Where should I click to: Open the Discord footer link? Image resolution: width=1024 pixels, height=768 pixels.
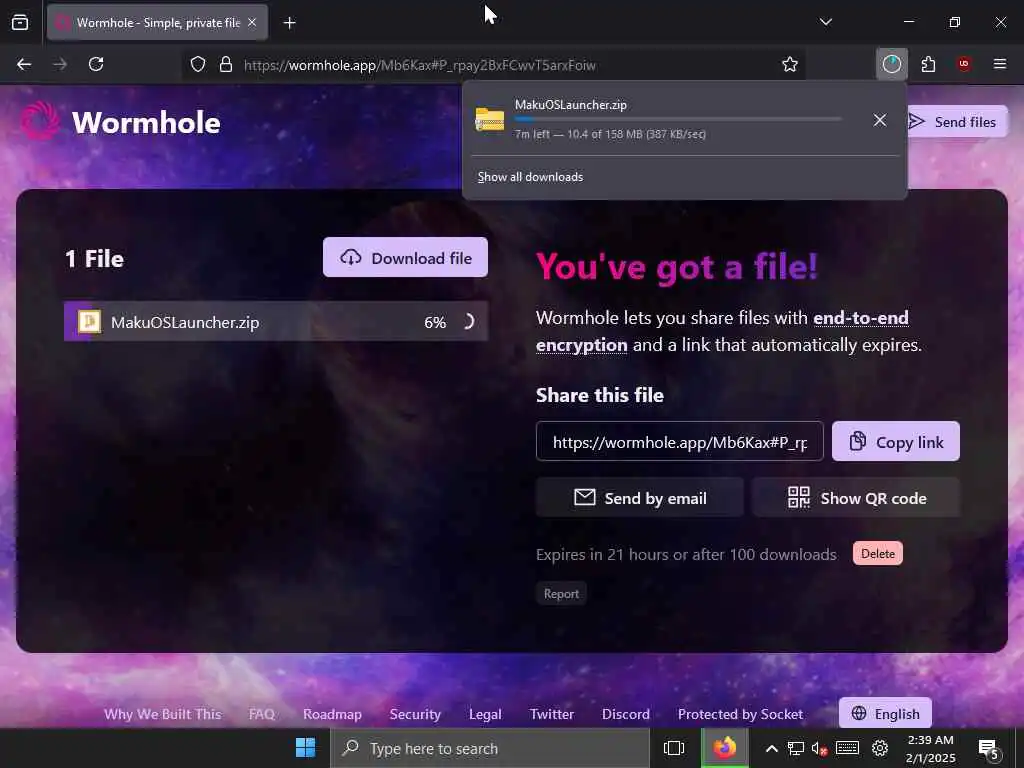click(626, 714)
